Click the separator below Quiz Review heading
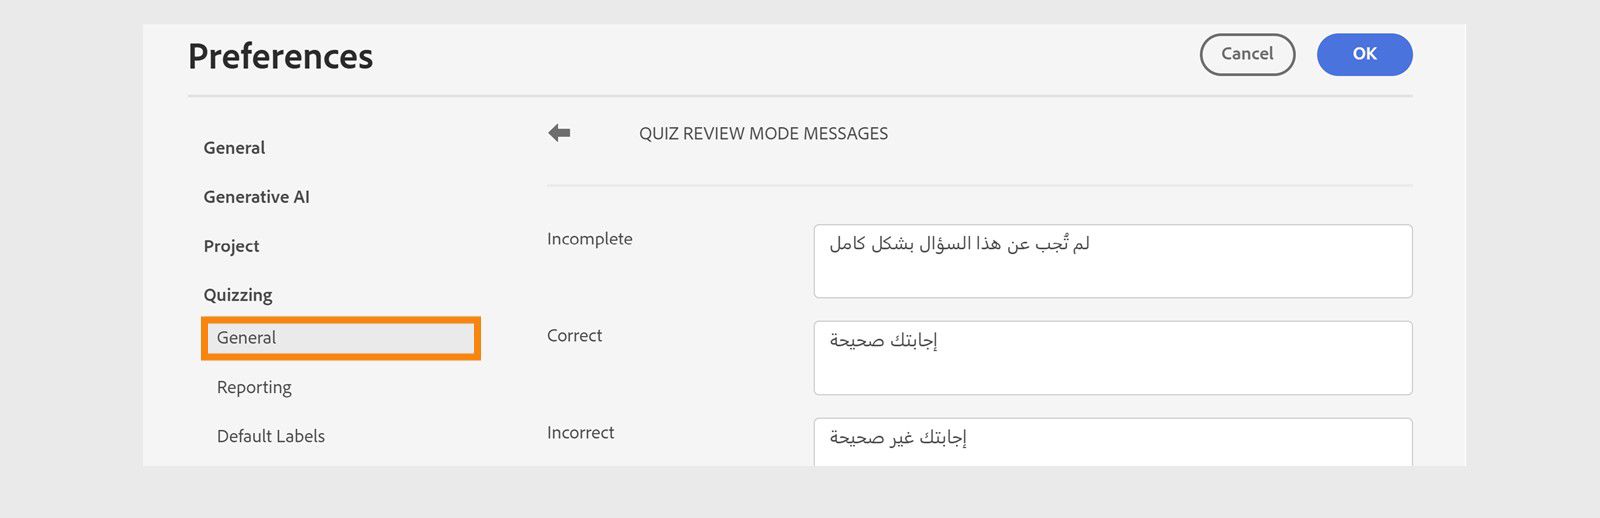Viewport: 1600px width, 518px height. point(979,186)
